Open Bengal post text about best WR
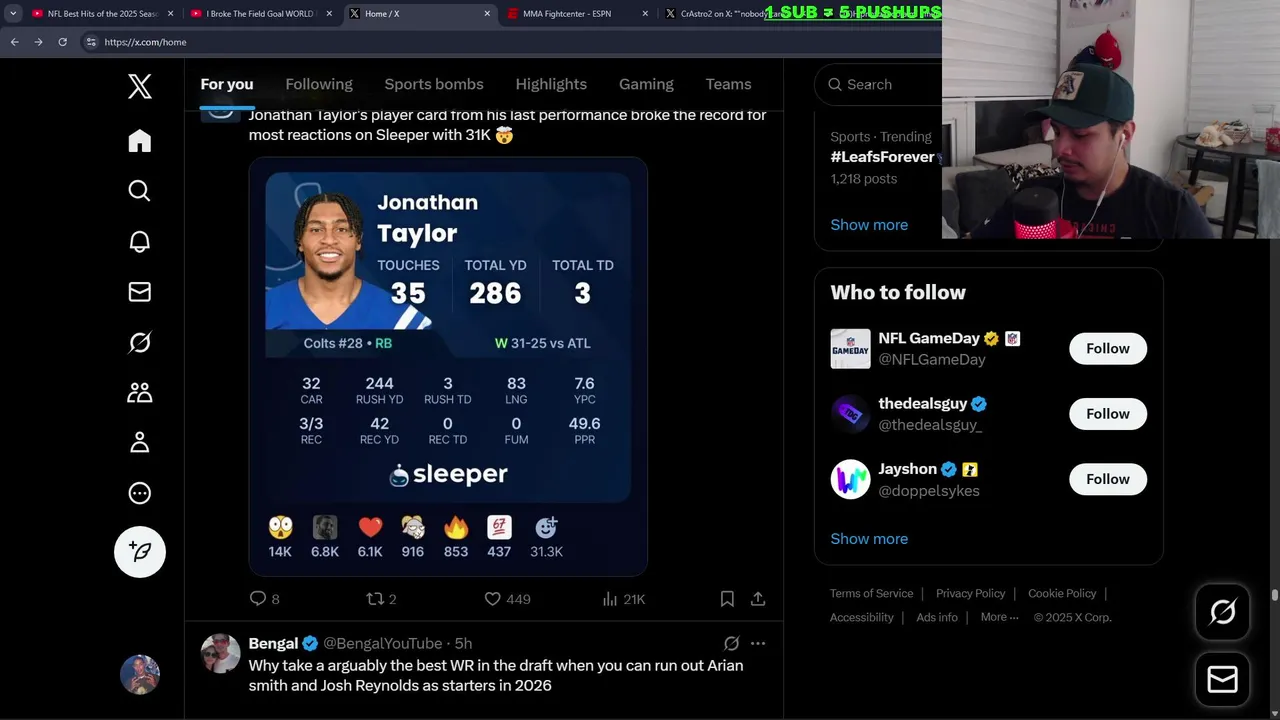This screenshot has height=720, width=1280. [x=496, y=675]
